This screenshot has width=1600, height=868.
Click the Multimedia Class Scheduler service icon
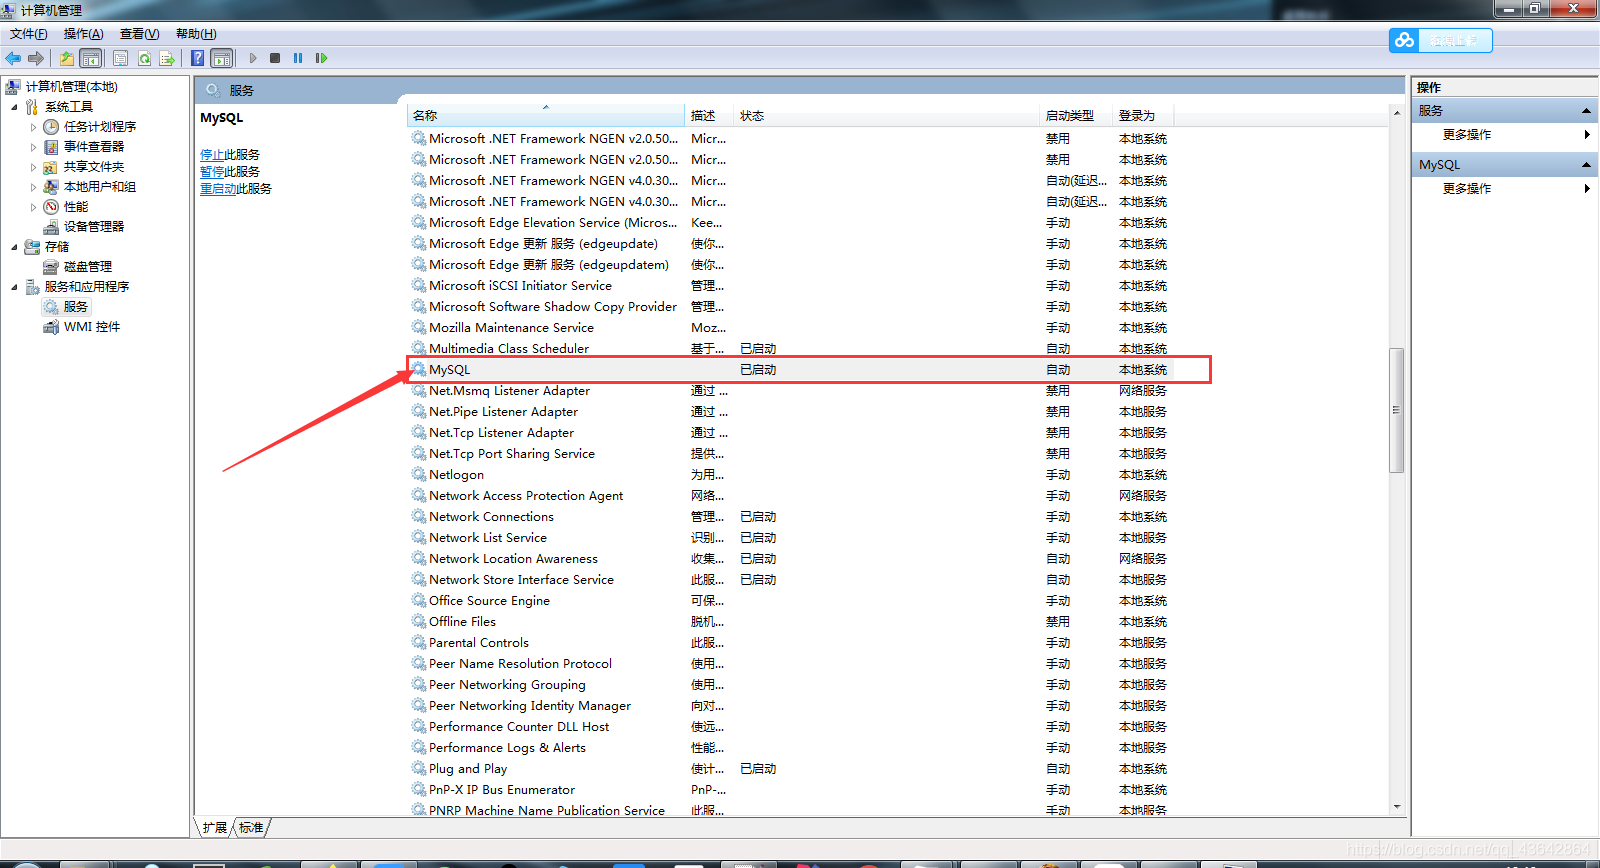coord(419,348)
